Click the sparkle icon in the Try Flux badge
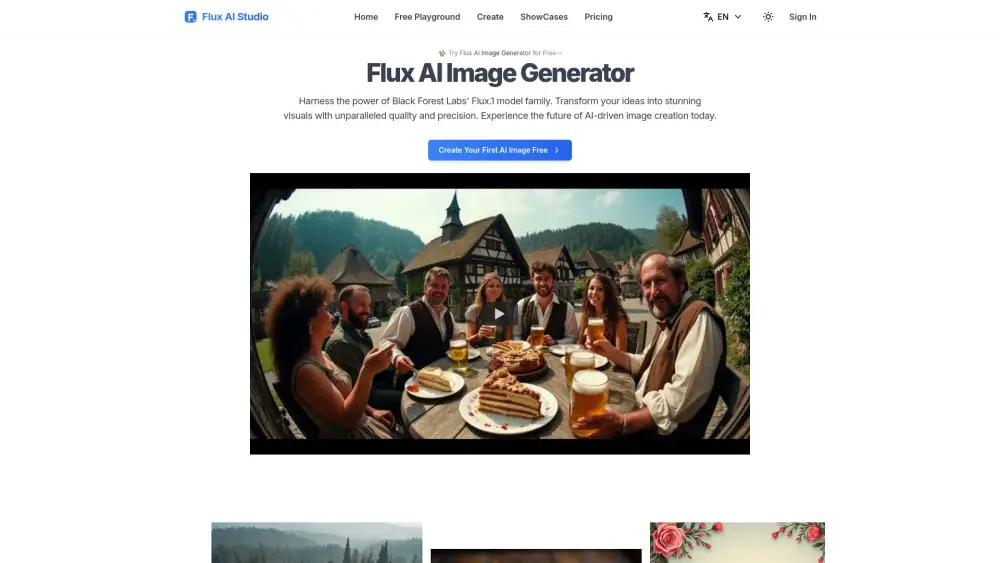Screen dimensions: 1000x563 tap(442, 53)
